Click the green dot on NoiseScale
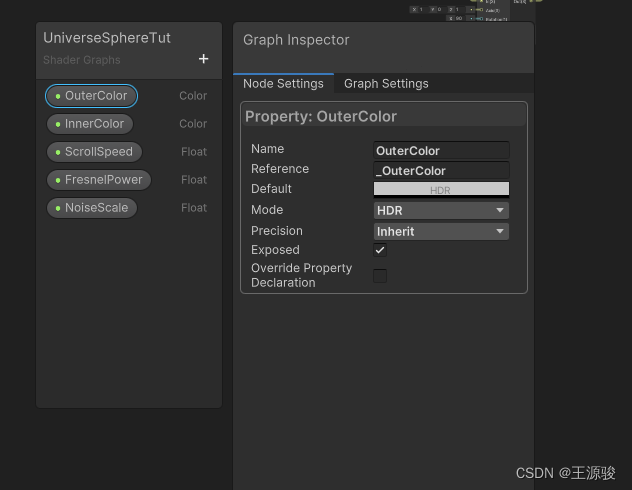The height and width of the screenshot is (490, 632). pos(58,208)
